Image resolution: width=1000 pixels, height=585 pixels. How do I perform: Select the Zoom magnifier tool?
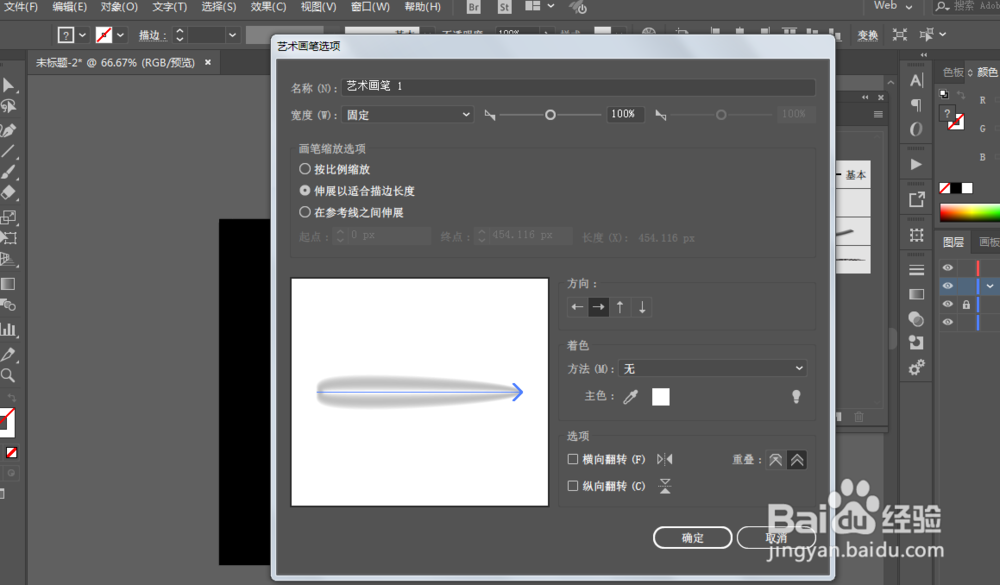point(8,375)
